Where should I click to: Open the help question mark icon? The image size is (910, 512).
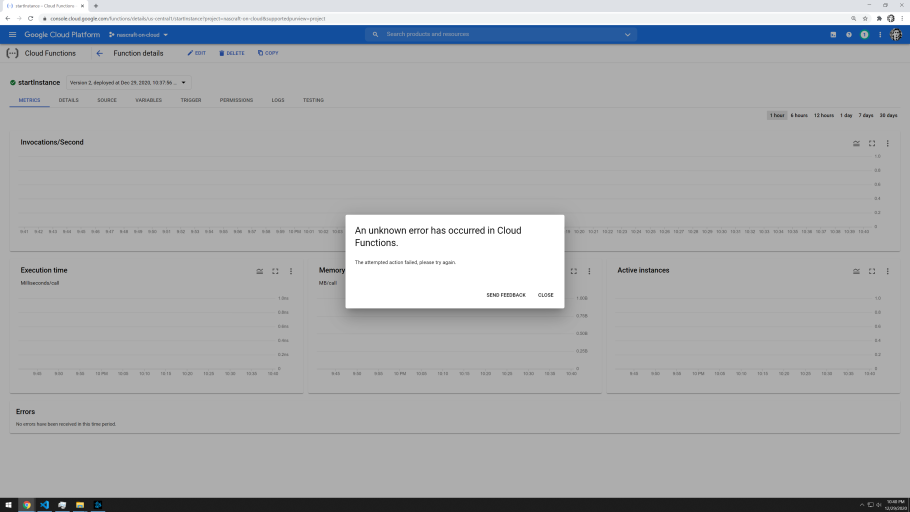pyautogui.click(x=849, y=35)
